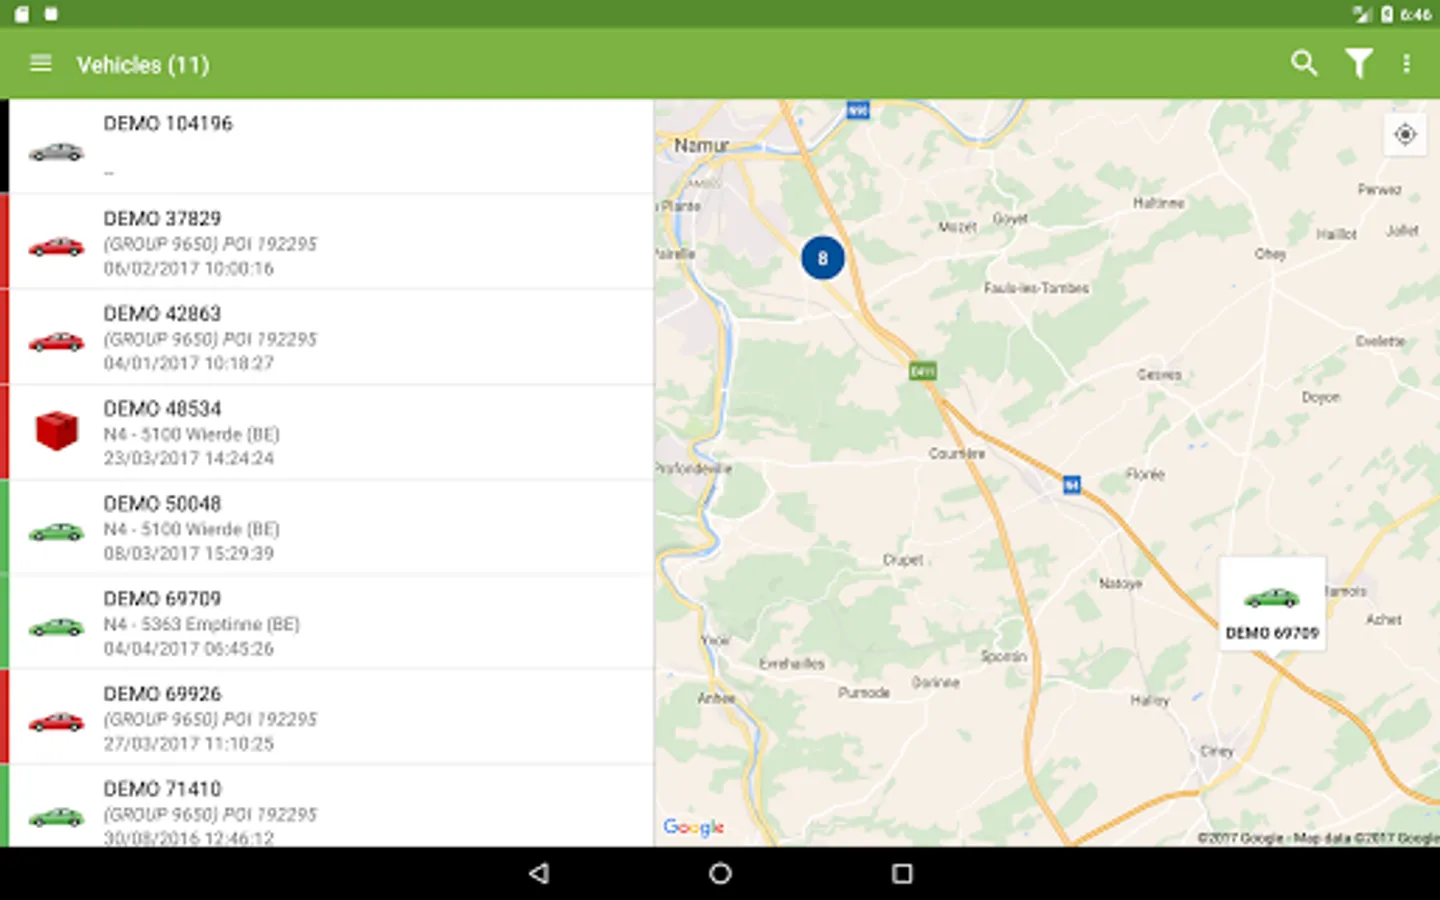Click the timestamp 27/03/2017 11:10:25
Screen dimensions: 1440x900
point(188,743)
